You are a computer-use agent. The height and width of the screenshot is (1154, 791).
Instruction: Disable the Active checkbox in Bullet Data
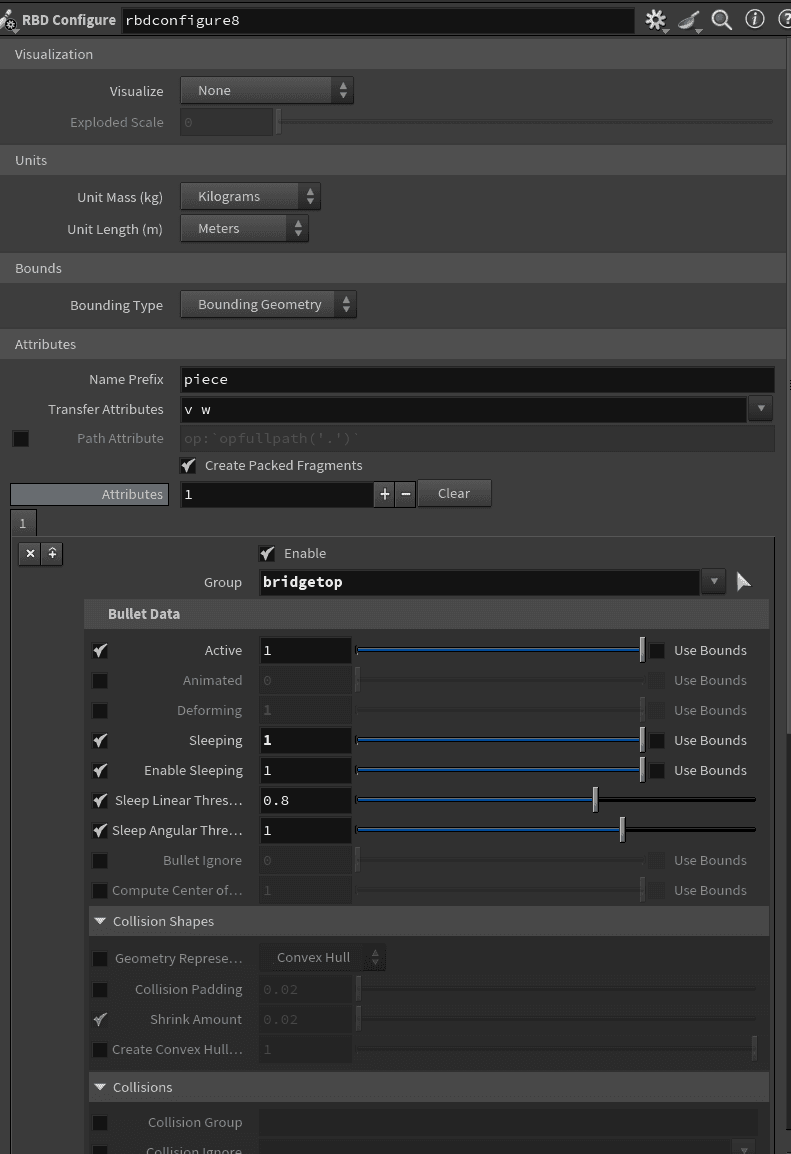pyautogui.click(x=99, y=650)
